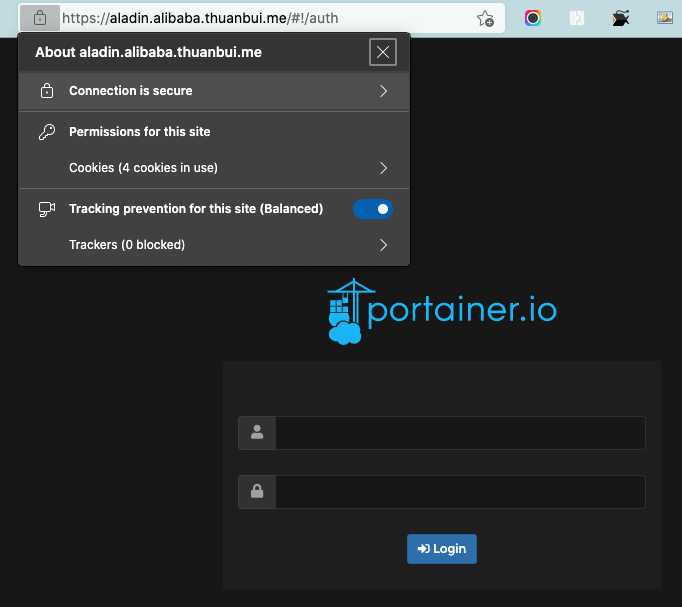Click the popup title About aladin.alibaba.thuanbui.me
Screen dimensions: 682x607
pyautogui.click(x=148, y=52)
